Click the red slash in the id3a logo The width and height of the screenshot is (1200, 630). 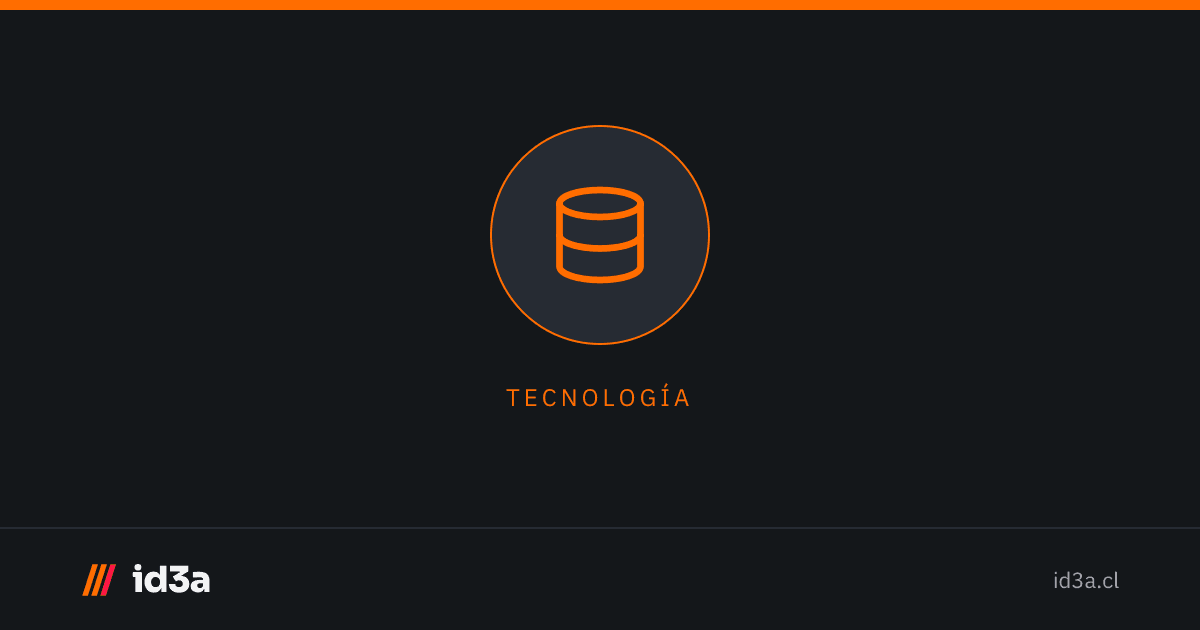[108, 580]
